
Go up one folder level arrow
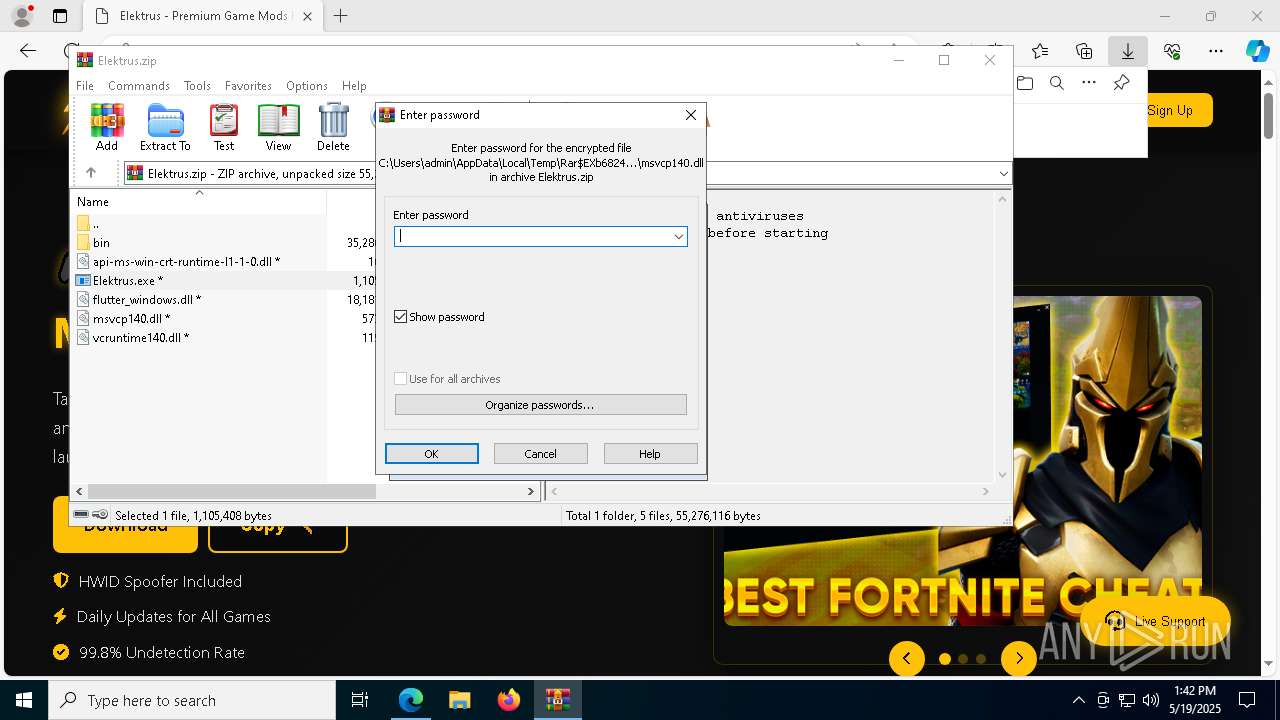91,173
